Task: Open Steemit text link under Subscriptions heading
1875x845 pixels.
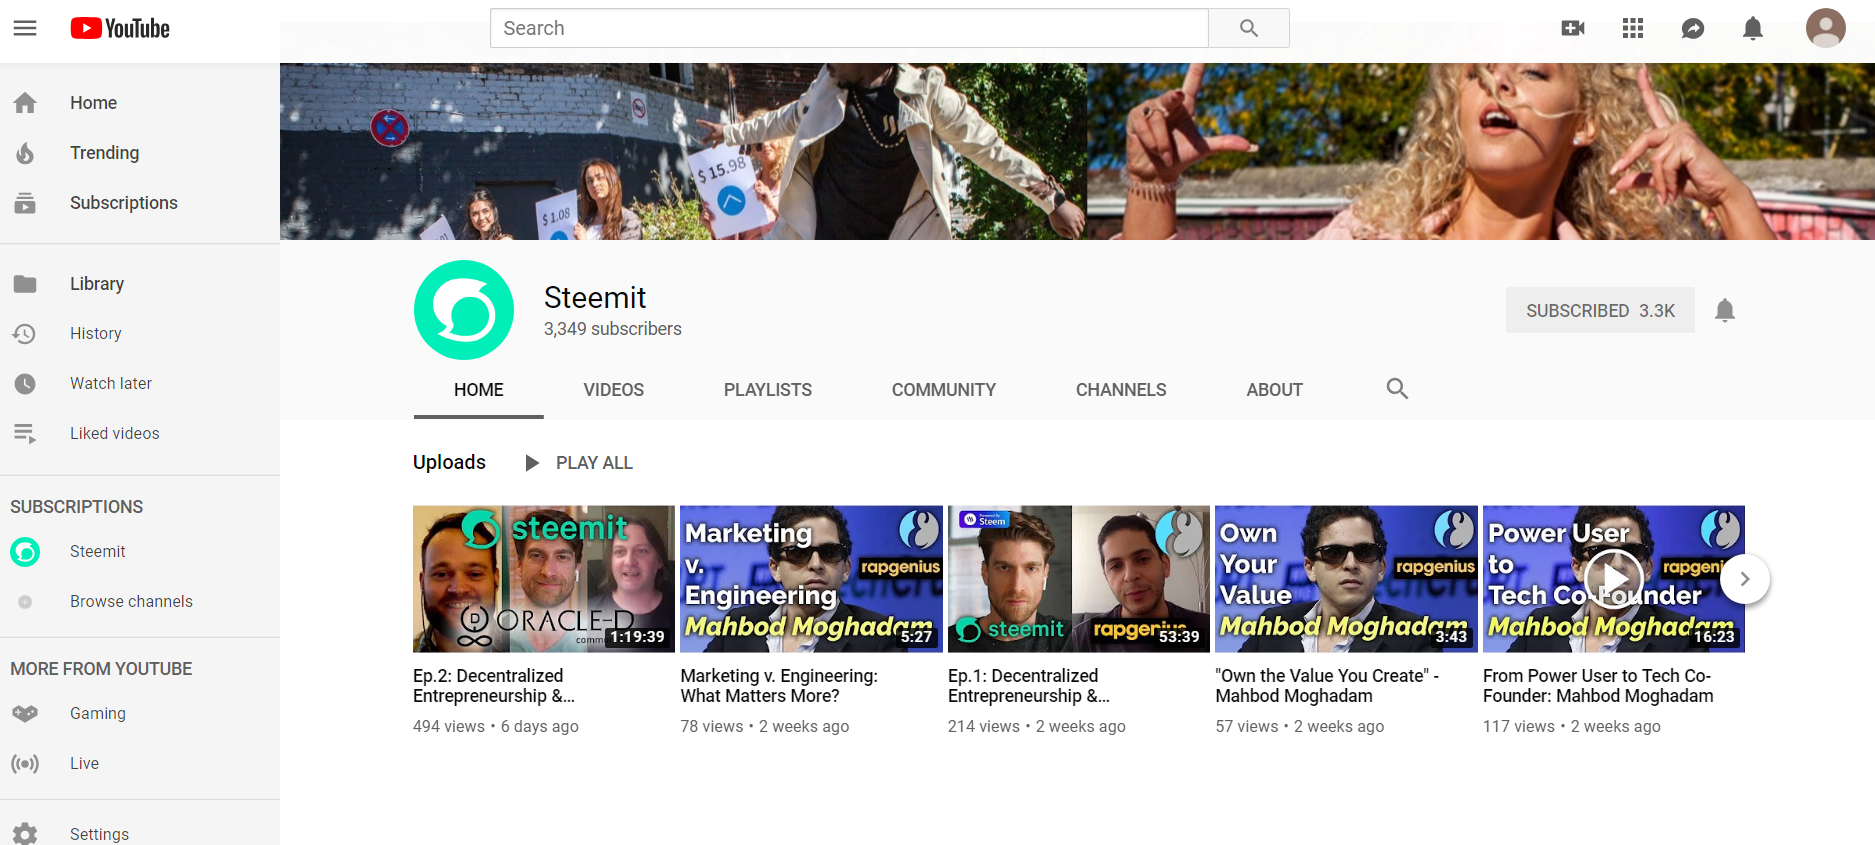Action: (x=98, y=551)
